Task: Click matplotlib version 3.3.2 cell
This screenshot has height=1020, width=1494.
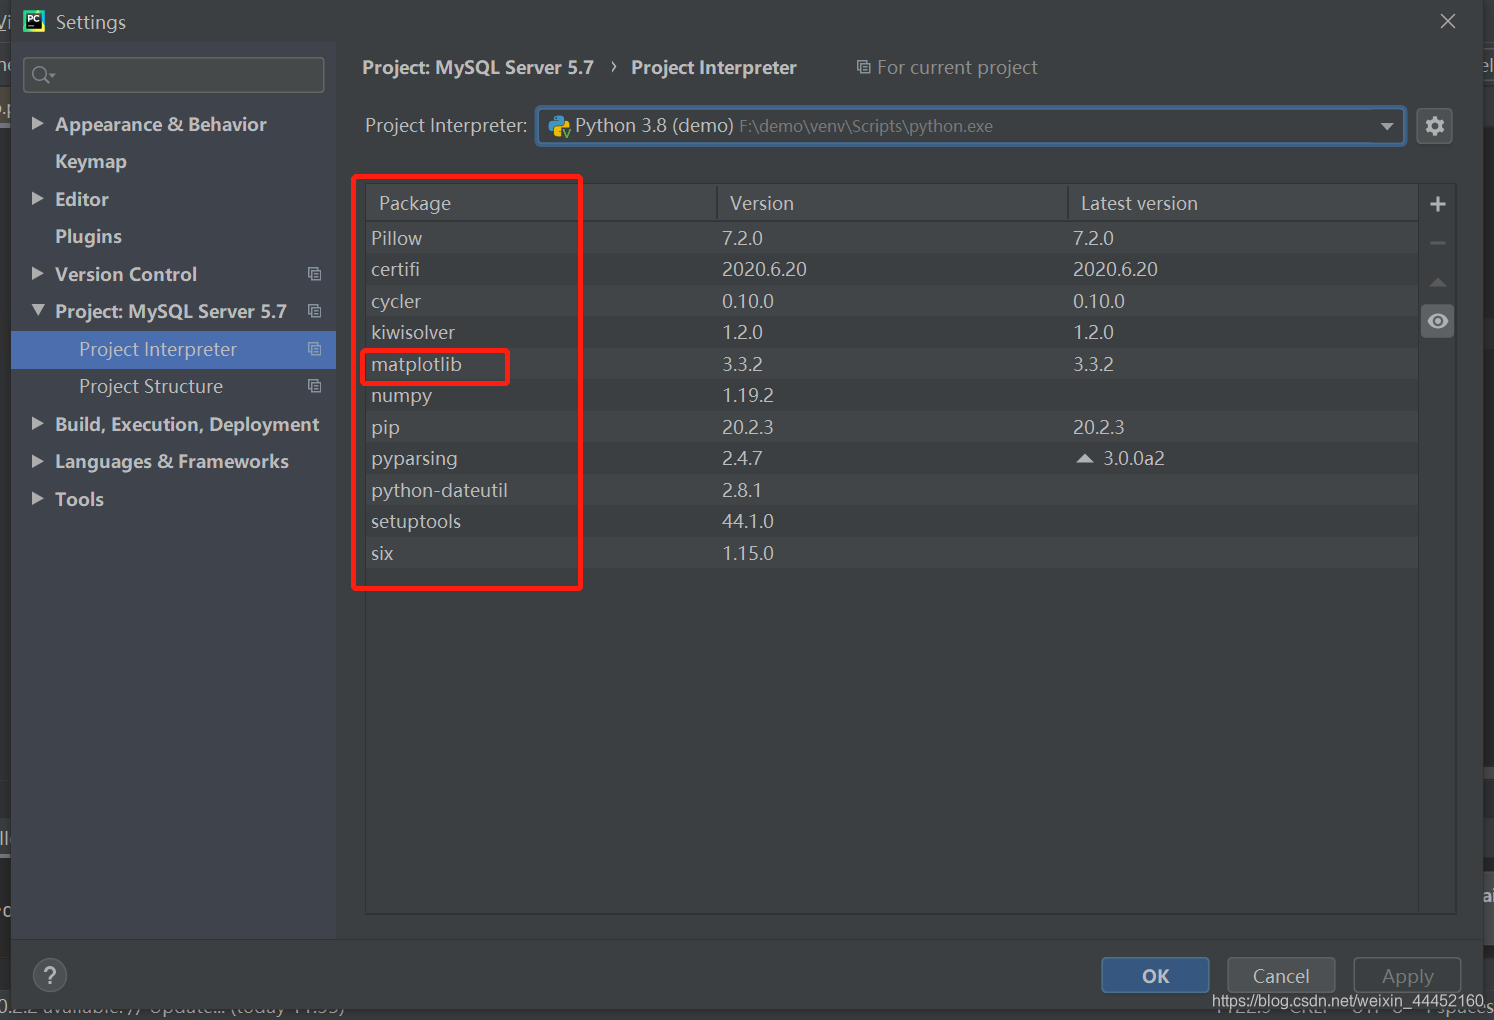Action: click(742, 364)
